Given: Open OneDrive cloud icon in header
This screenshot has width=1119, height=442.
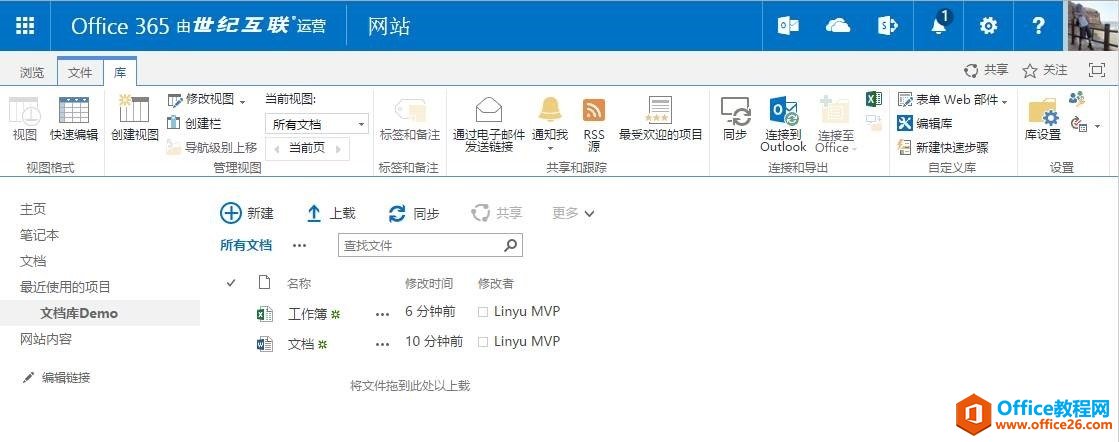Looking at the screenshot, I should (x=838, y=26).
